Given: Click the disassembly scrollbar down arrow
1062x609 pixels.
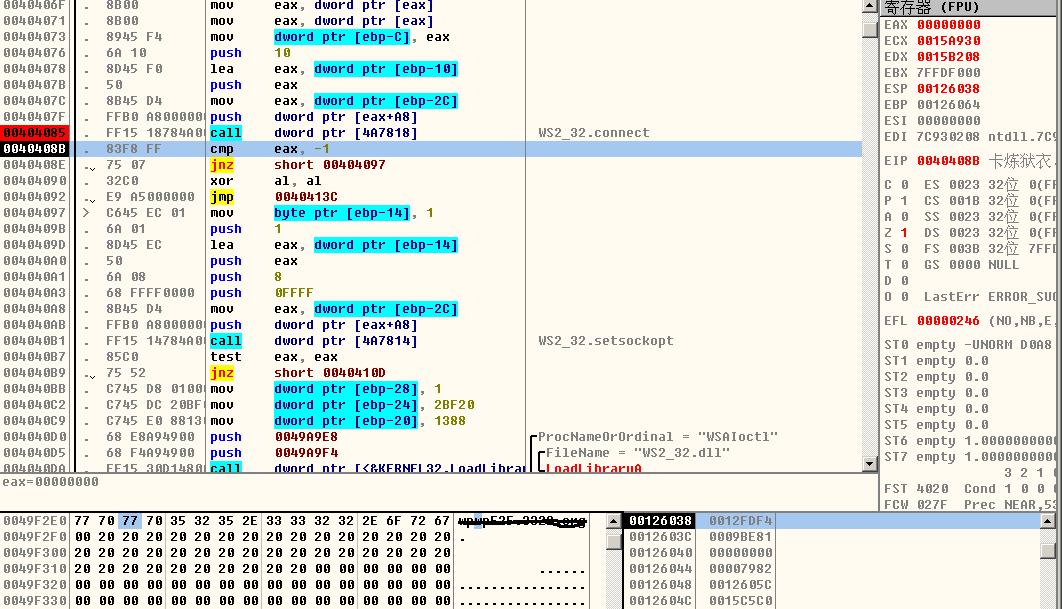Looking at the screenshot, I should tap(870, 464).
